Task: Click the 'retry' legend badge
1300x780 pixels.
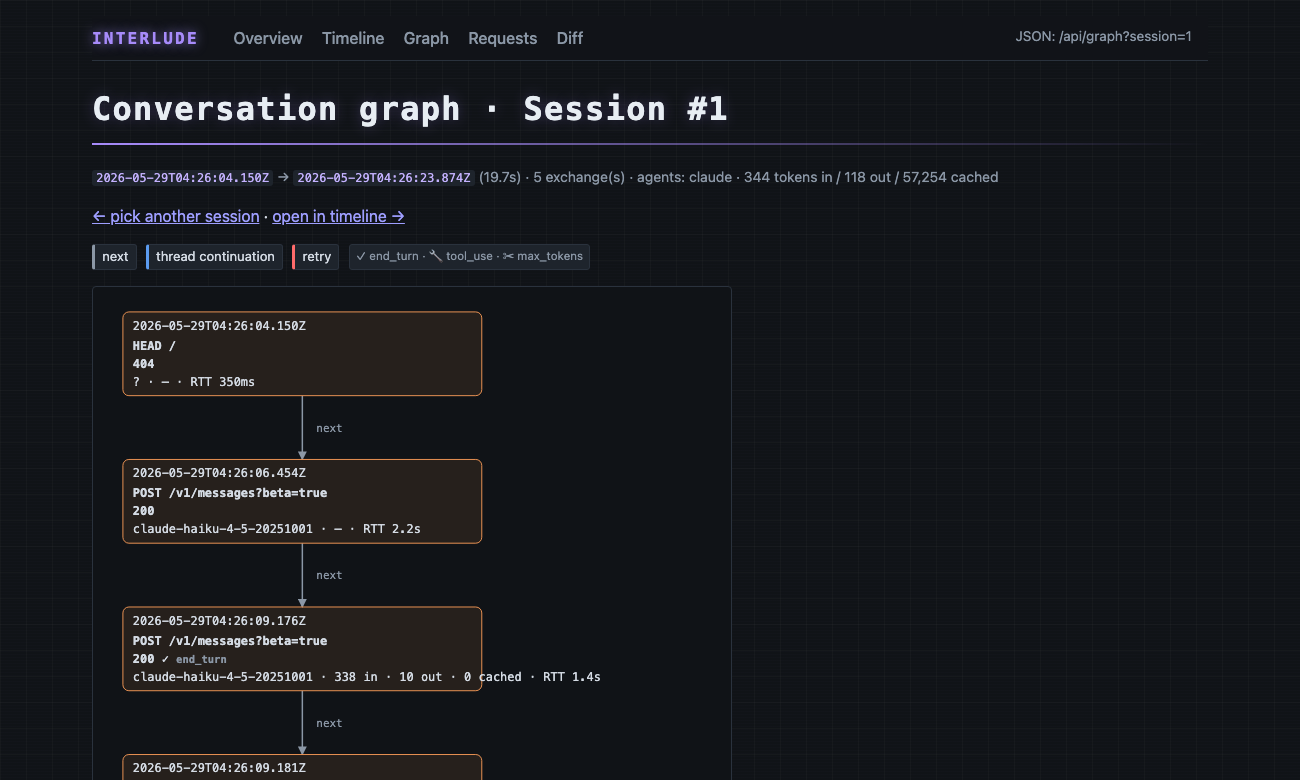Action: point(316,257)
